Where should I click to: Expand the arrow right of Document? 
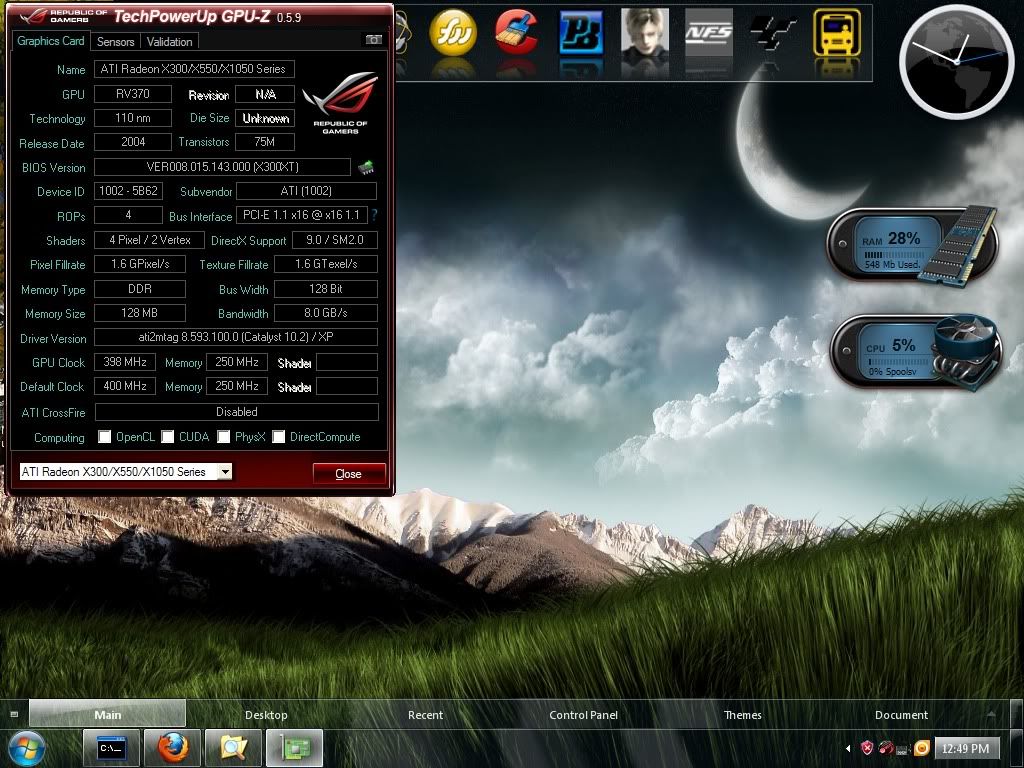tap(991, 714)
